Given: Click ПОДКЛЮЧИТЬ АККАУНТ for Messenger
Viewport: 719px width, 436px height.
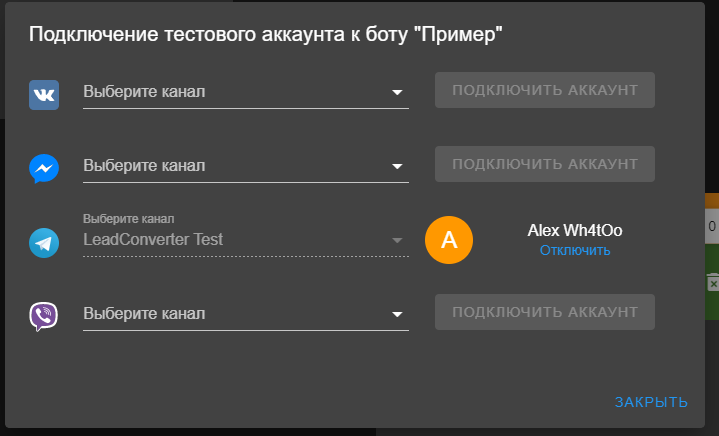Looking at the screenshot, I should pyautogui.click(x=545, y=164).
